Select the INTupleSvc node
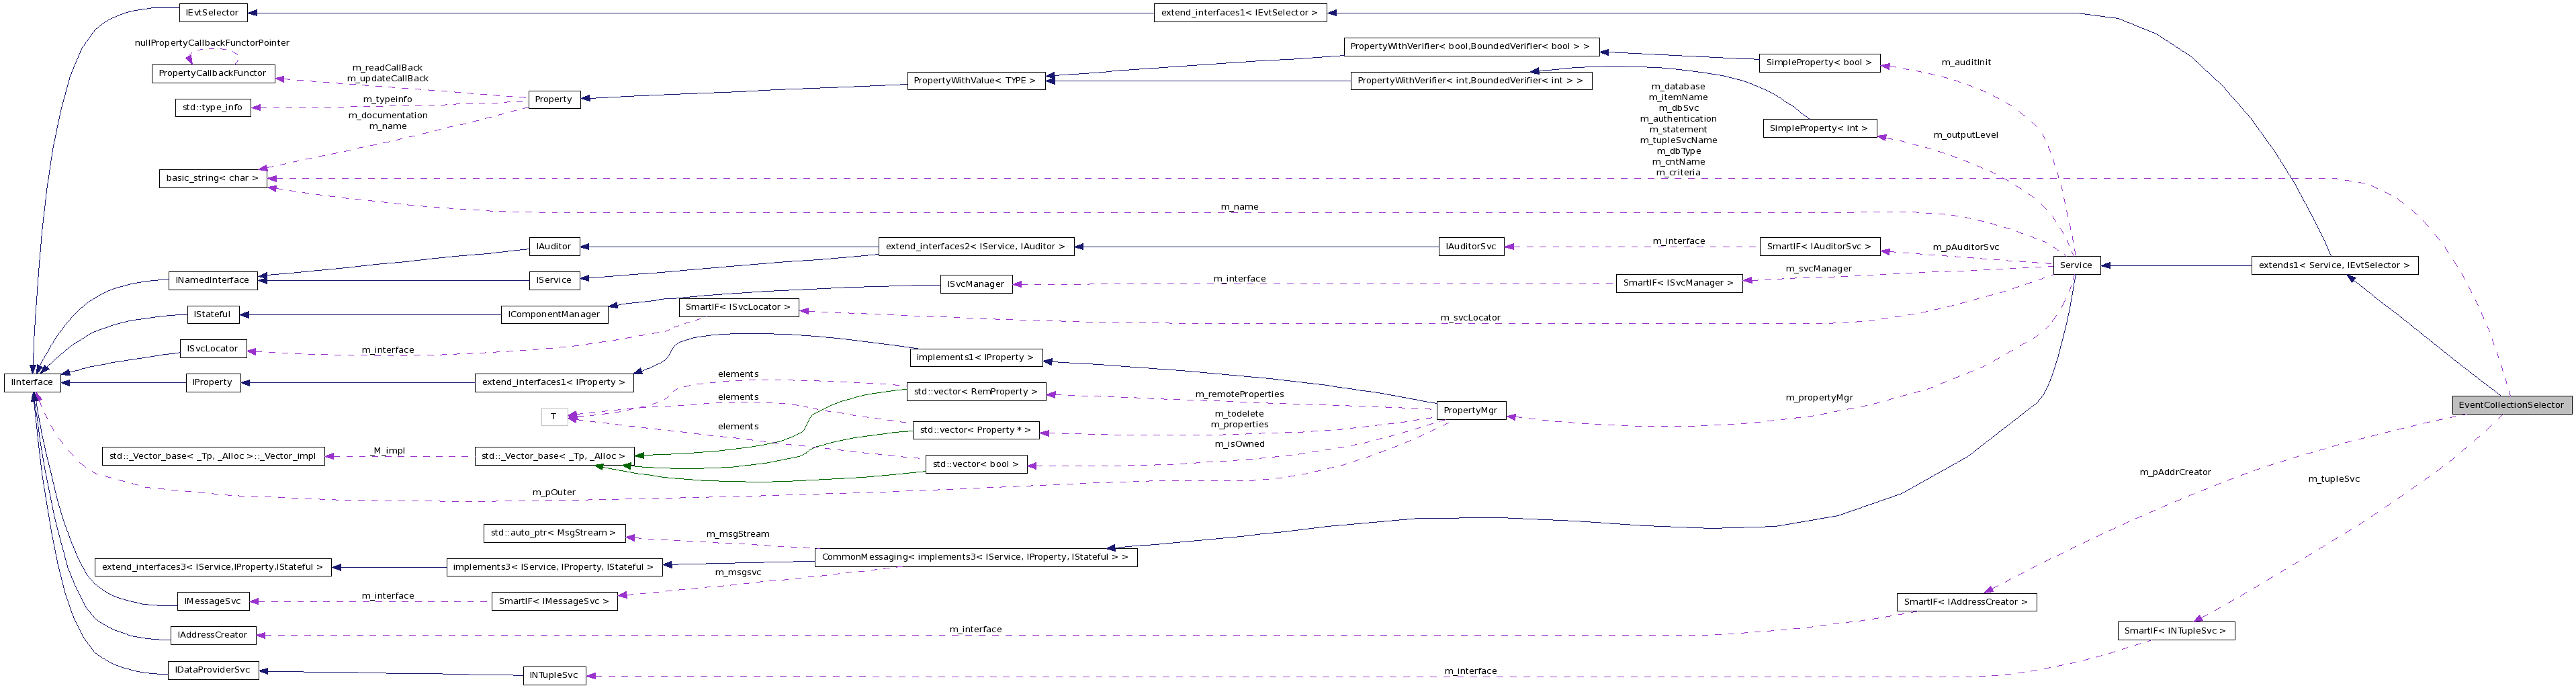Image resolution: width=2576 pixels, height=688 pixels. pos(554,675)
